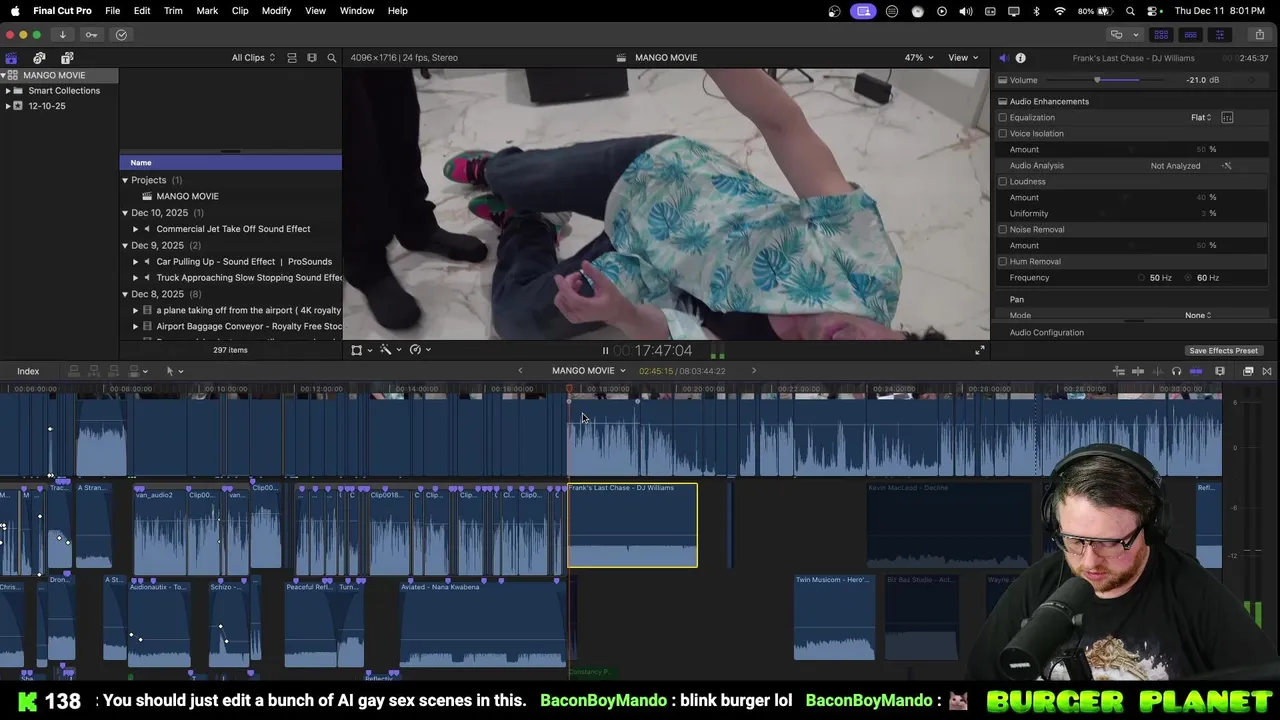1280x720 pixels.
Task: Open the Pan Mode None dropdown
Action: click(1198, 315)
